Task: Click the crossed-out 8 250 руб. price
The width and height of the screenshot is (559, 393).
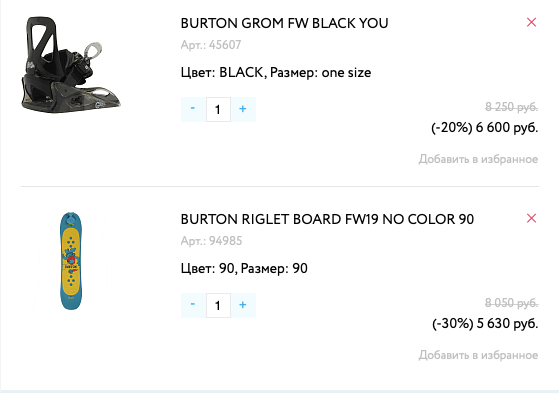Action: 511,107
